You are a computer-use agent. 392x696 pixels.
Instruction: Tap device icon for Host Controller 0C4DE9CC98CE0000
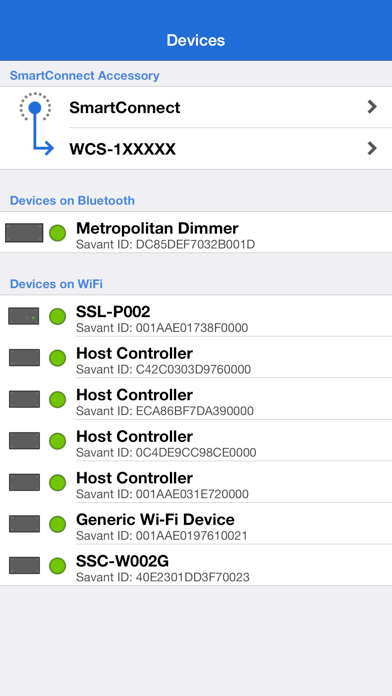[x=24, y=441]
